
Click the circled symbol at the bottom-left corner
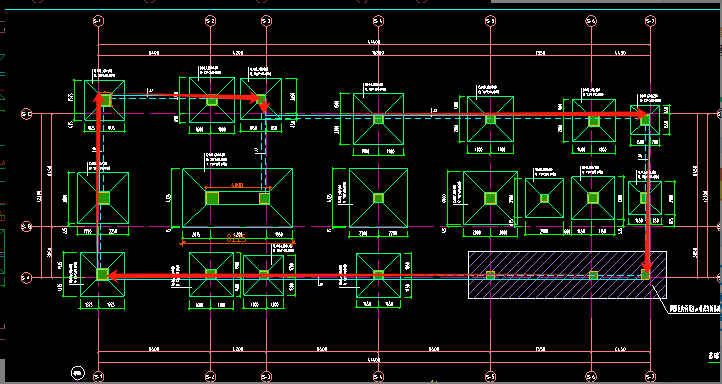pyautogui.click(x=78, y=372)
